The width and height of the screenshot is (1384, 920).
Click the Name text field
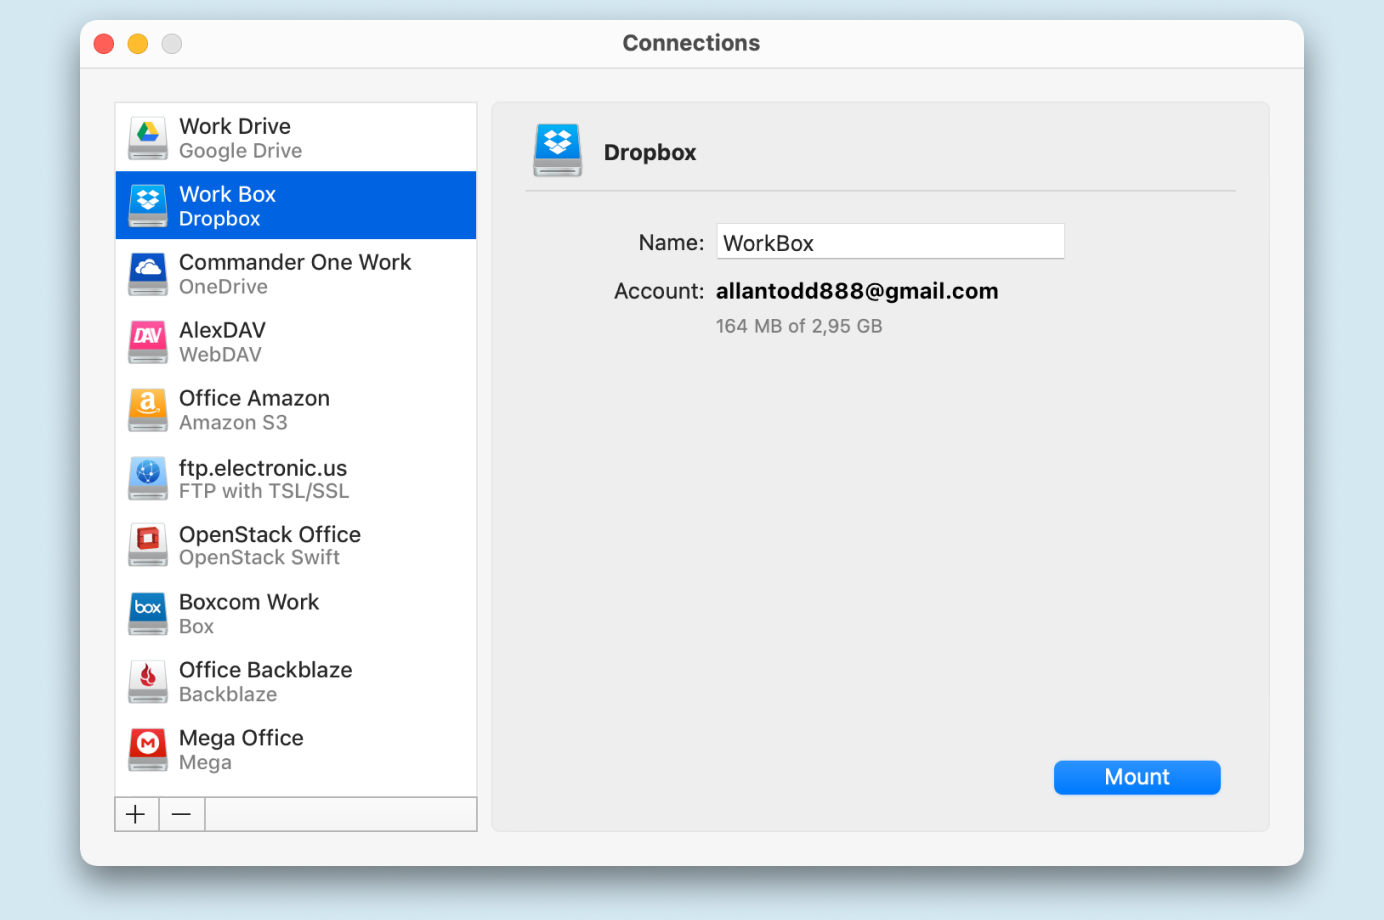coord(889,242)
